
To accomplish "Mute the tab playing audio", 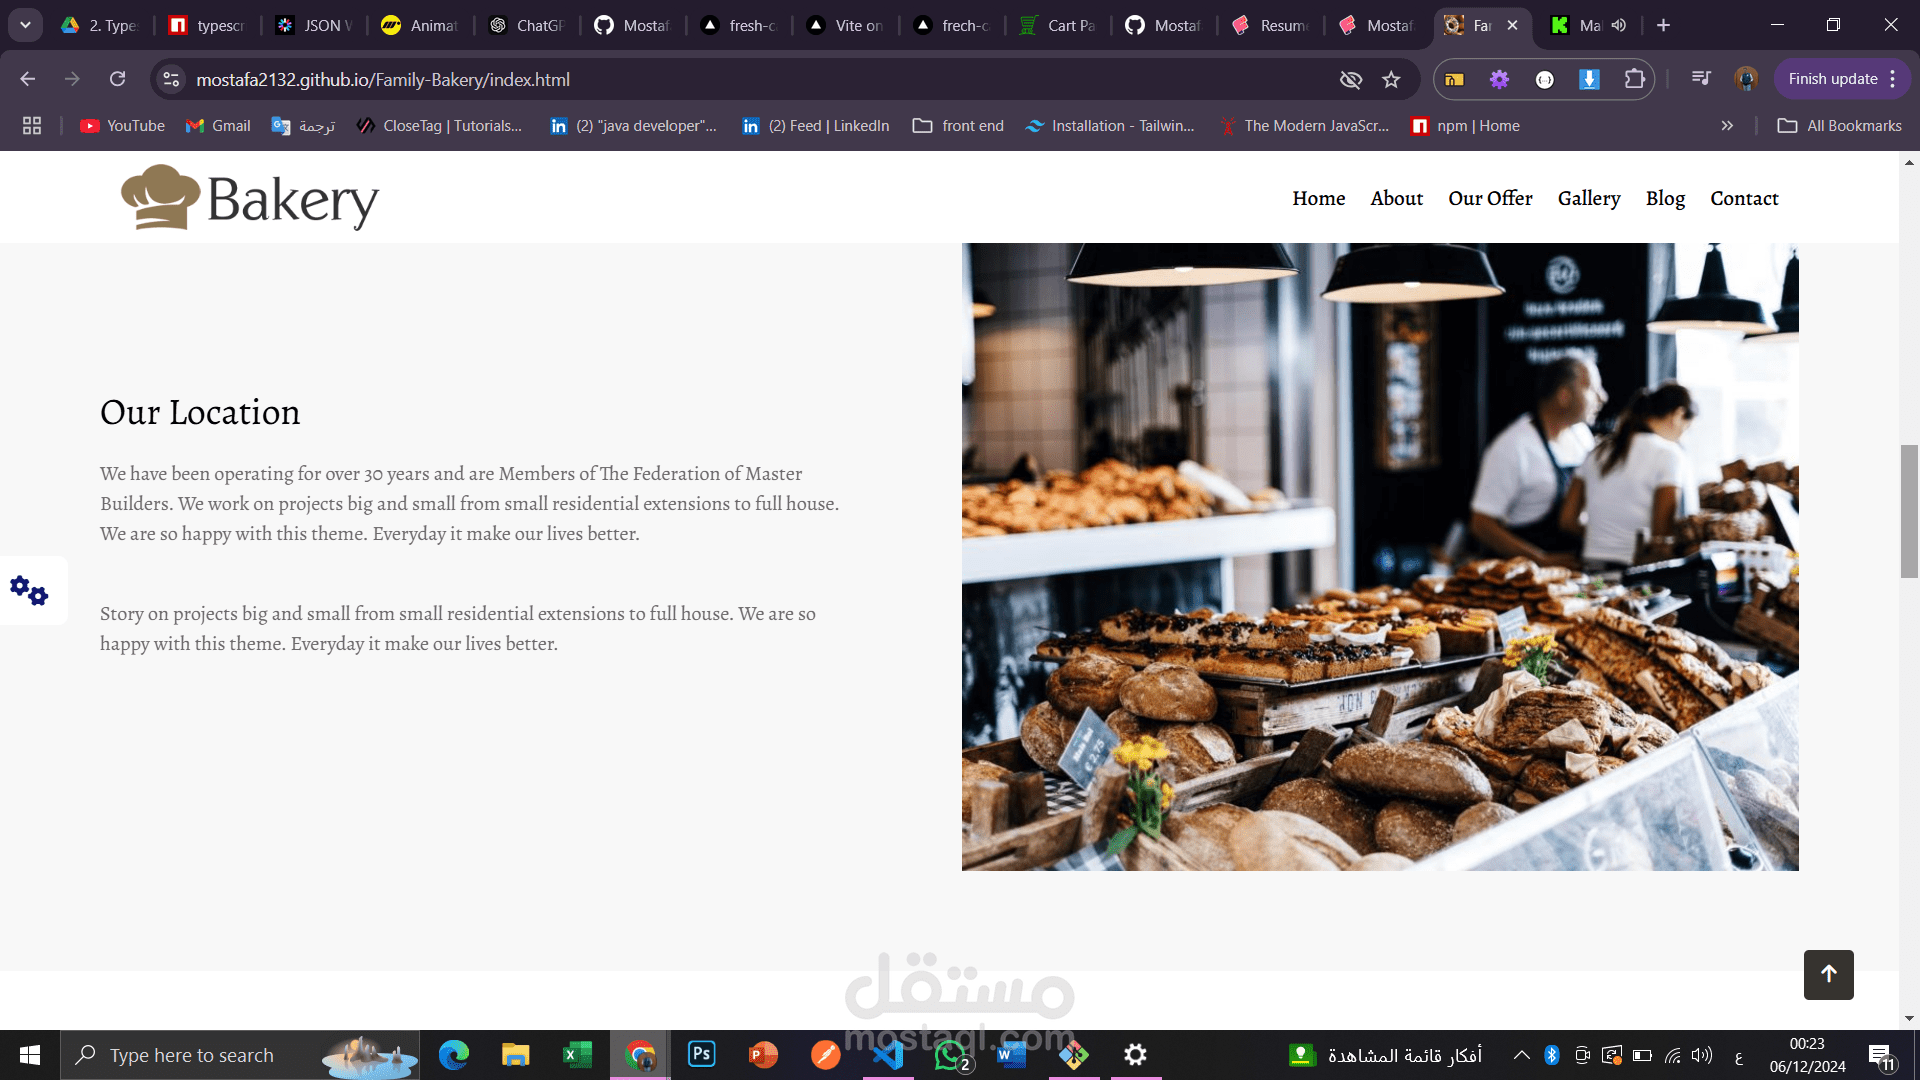I will point(1619,25).
